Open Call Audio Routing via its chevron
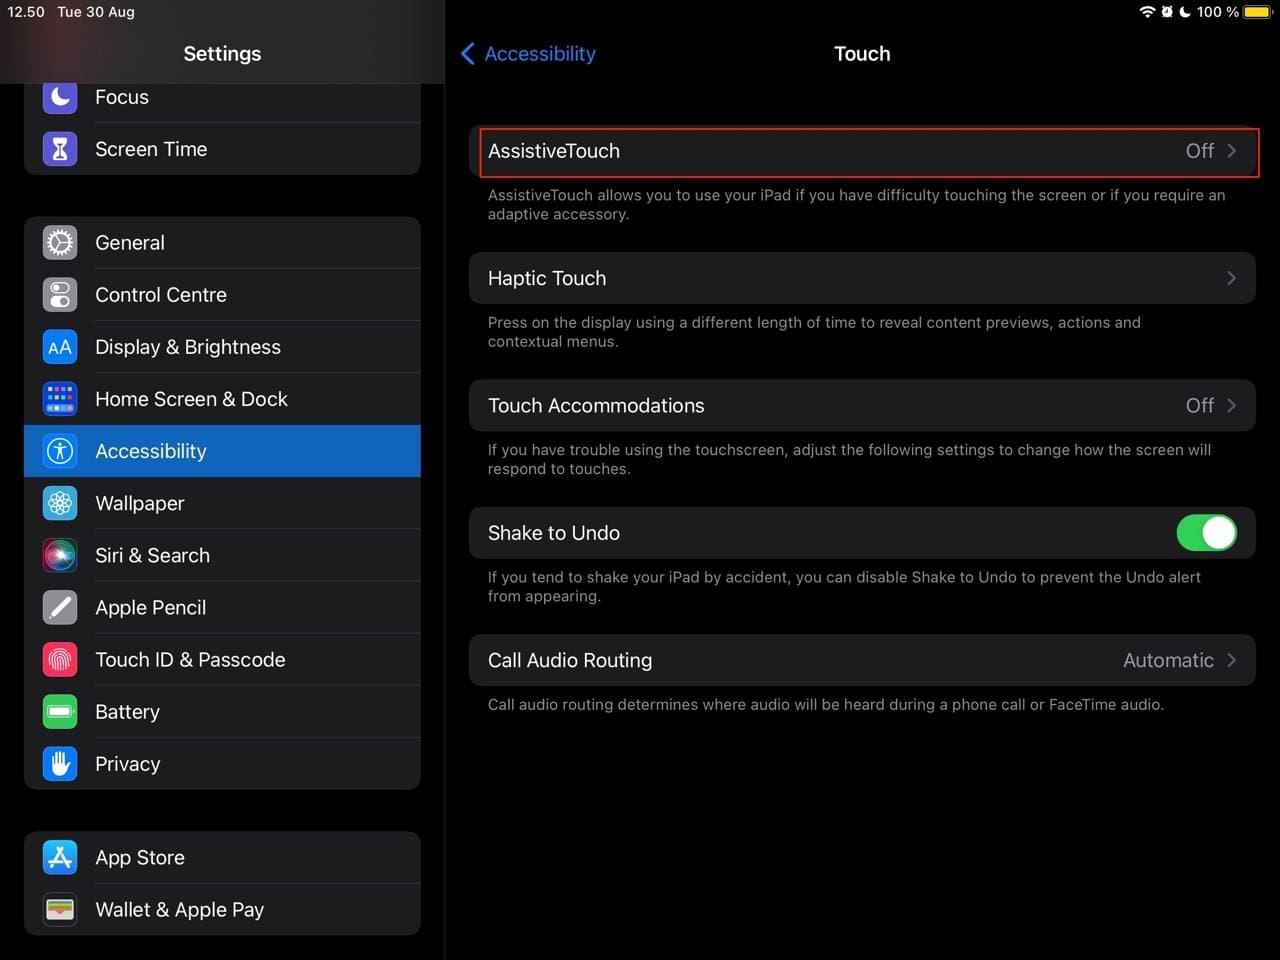The image size is (1280, 960). [x=1232, y=660]
